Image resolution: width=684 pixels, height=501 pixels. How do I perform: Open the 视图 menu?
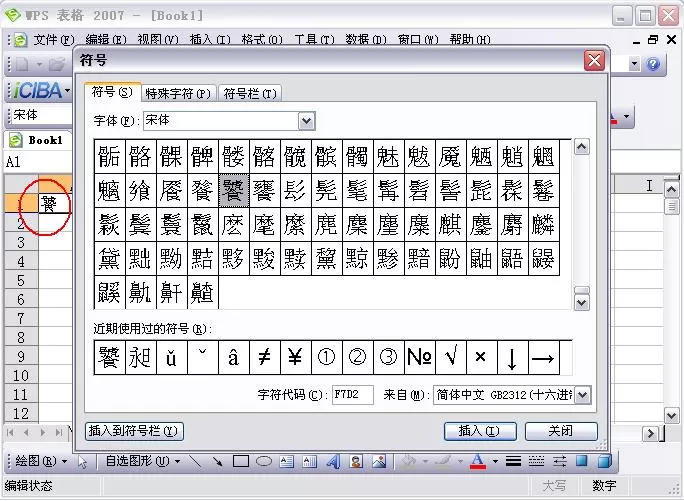coord(158,40)
